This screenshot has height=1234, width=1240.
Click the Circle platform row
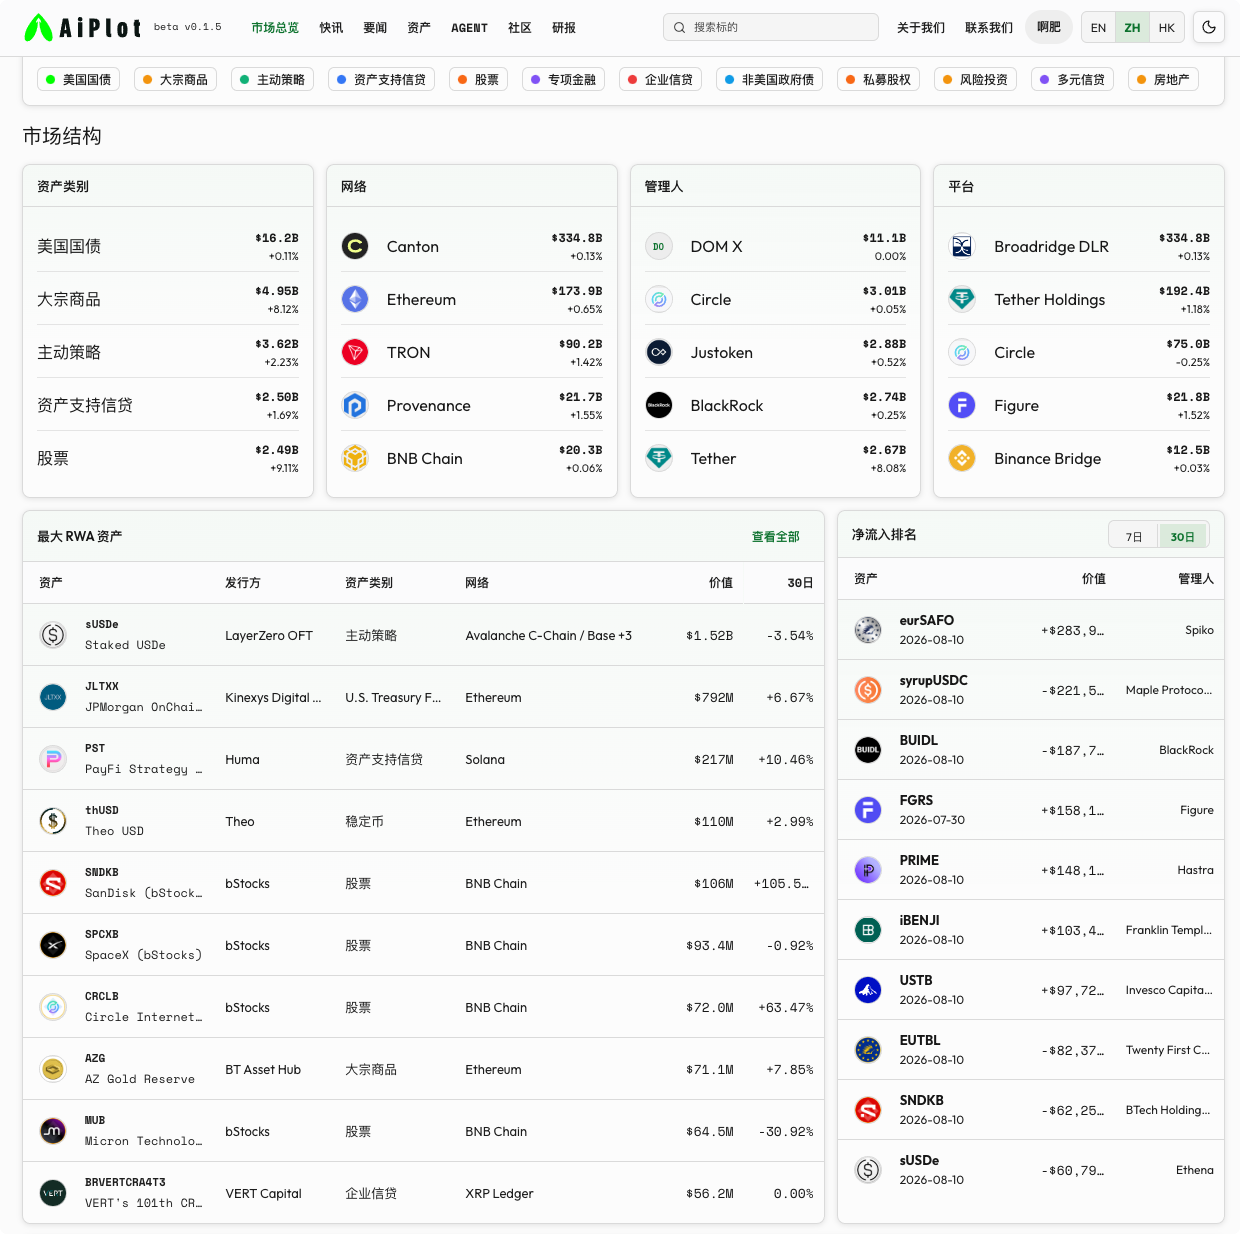pyautogui.click(x=1079, y=352)
